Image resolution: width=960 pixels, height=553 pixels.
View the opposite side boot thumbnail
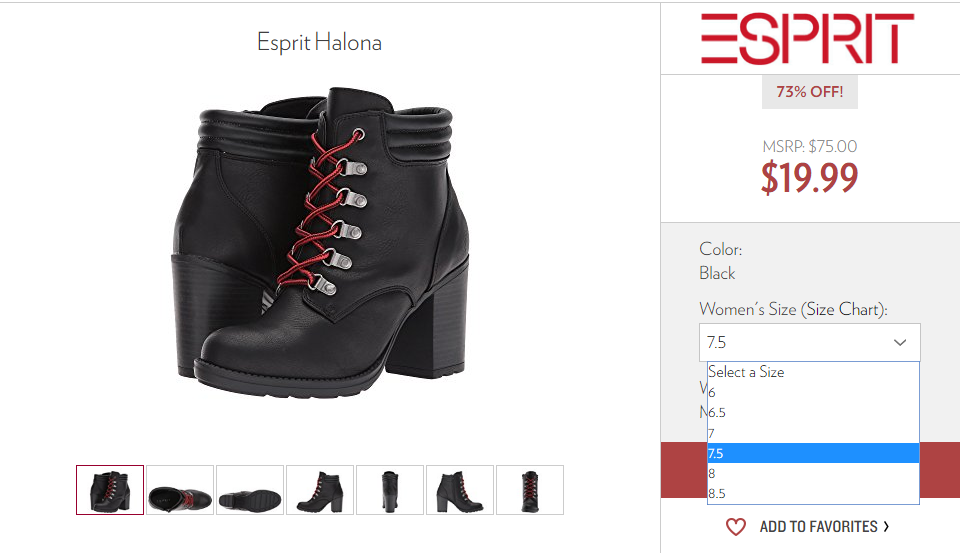tap(460, 490)
